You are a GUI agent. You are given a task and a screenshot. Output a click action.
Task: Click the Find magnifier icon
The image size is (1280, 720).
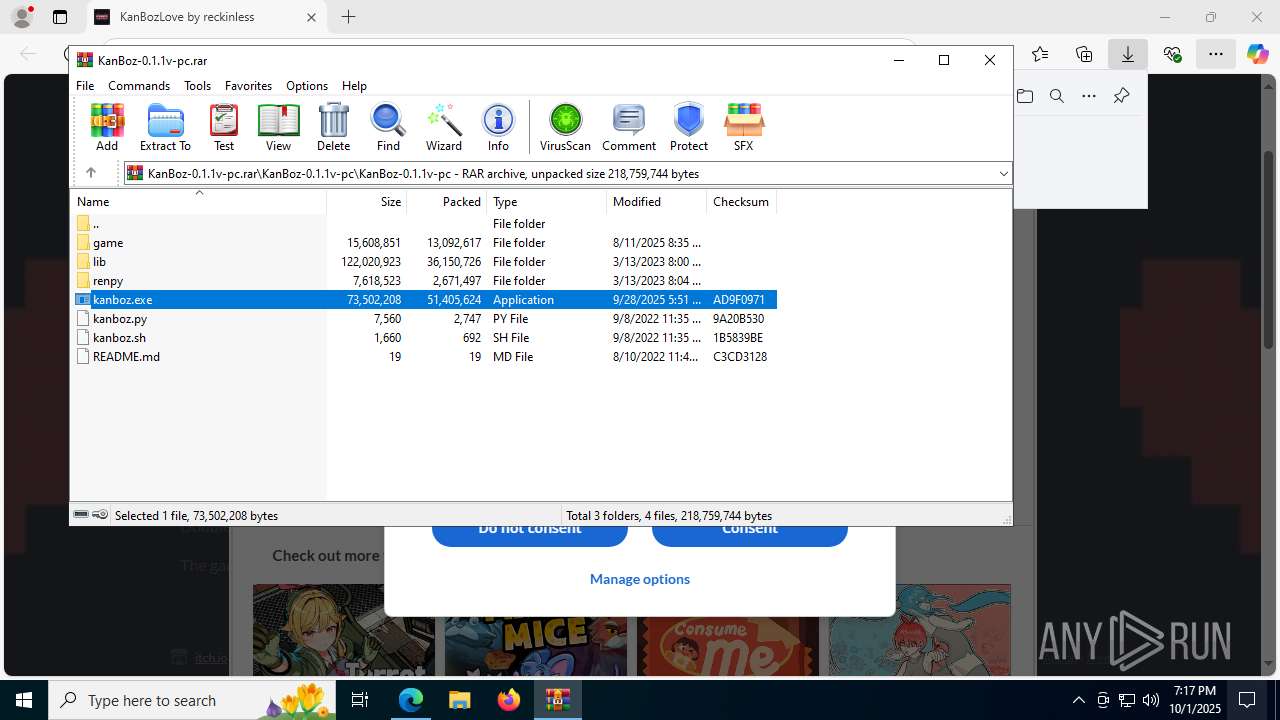coord(388,127)
